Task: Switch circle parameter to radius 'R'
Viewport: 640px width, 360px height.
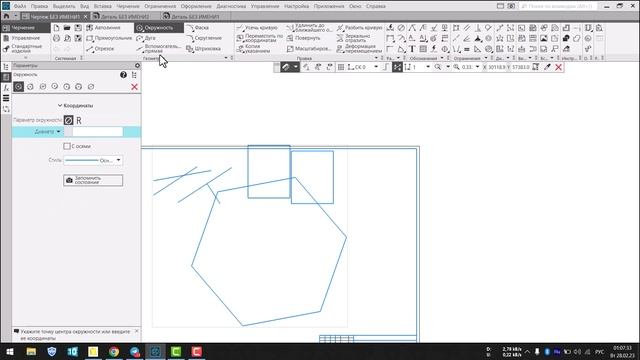Action: pos(79,120)
